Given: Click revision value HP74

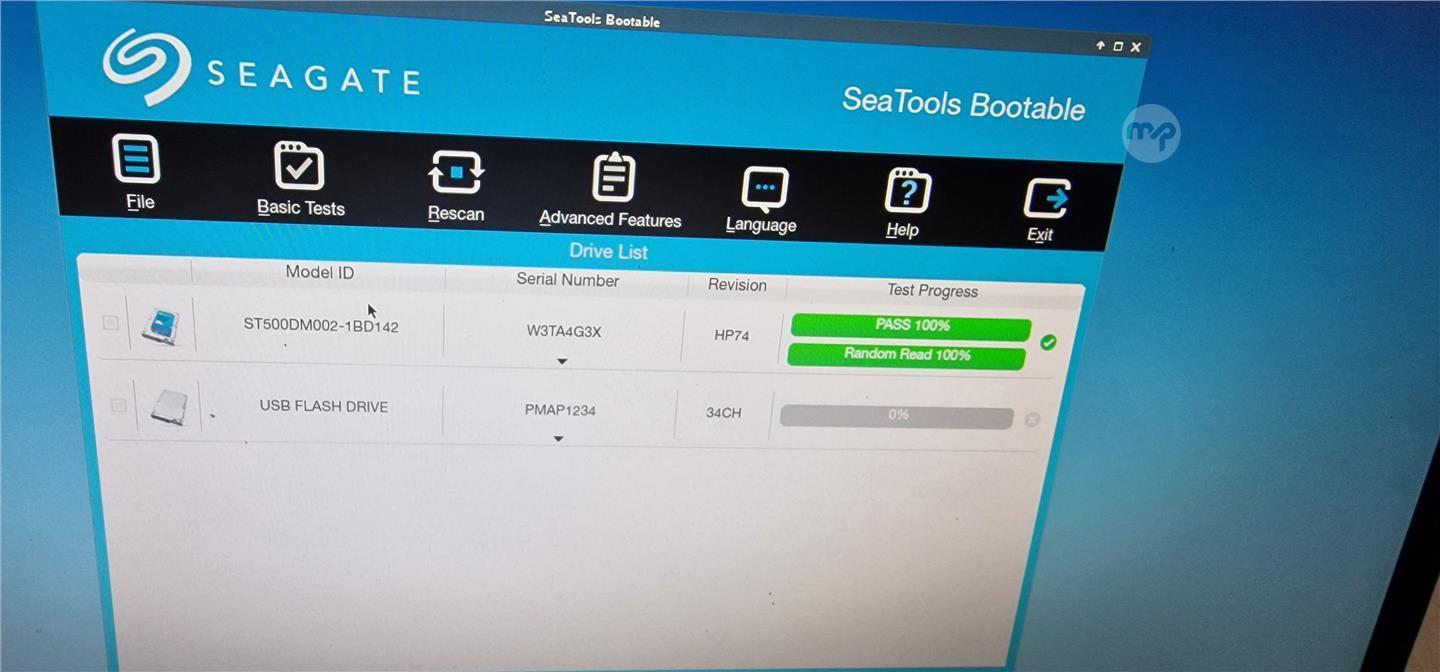Looking at the screenshot, I should (x=731, y=335).
